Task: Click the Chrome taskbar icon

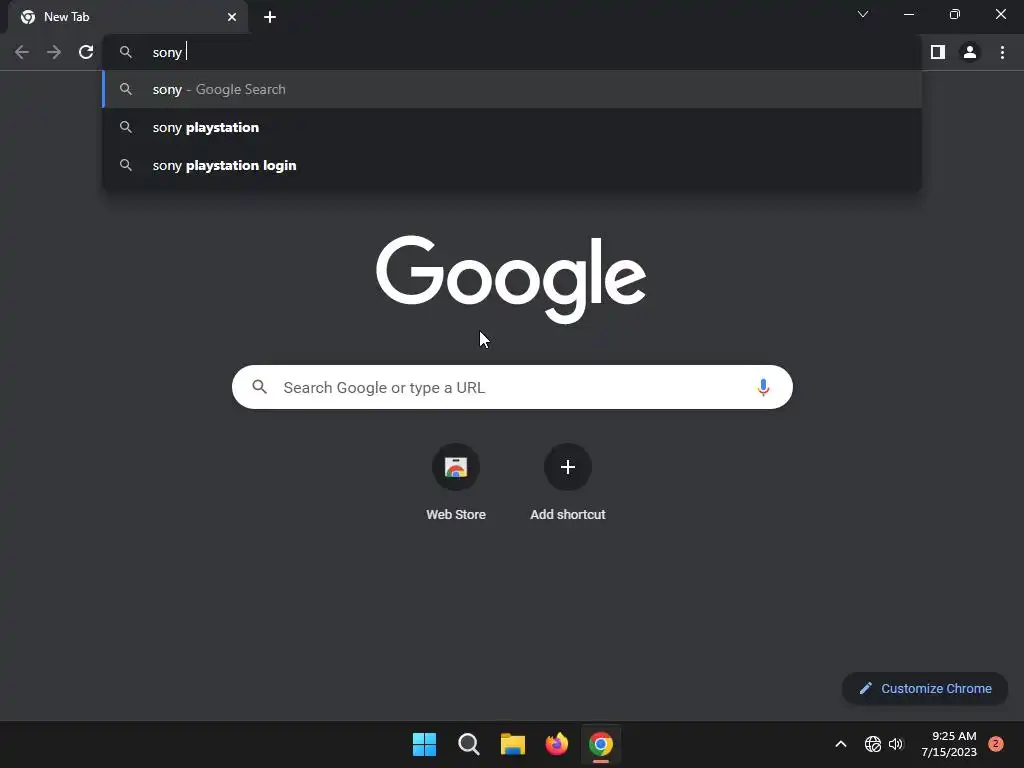Action: 601,744
